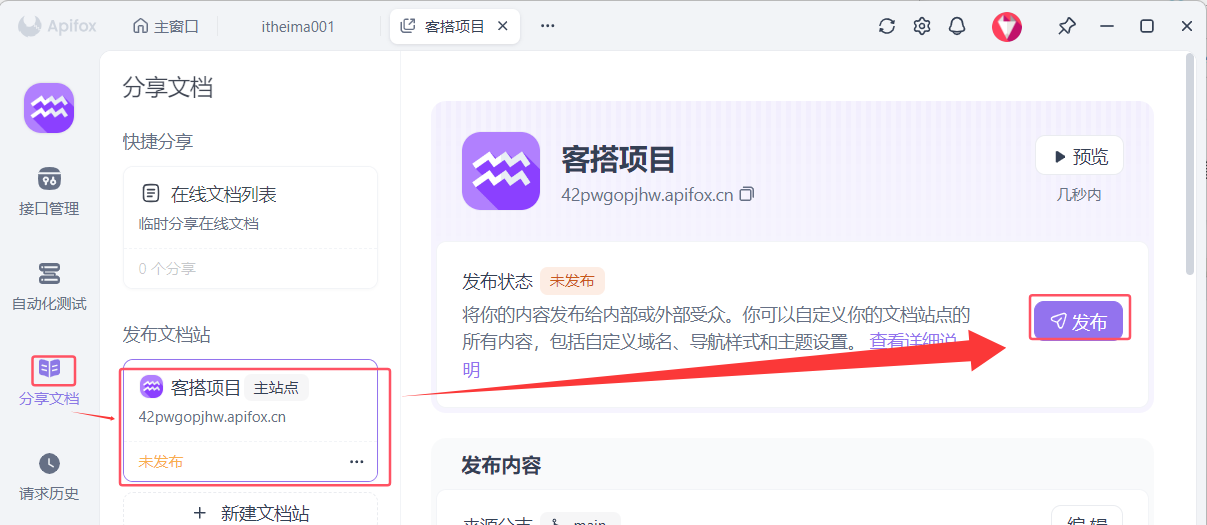Click the 42pwgopjhw.apifox.cn URL under title
1207x525 pixels.
647,194
